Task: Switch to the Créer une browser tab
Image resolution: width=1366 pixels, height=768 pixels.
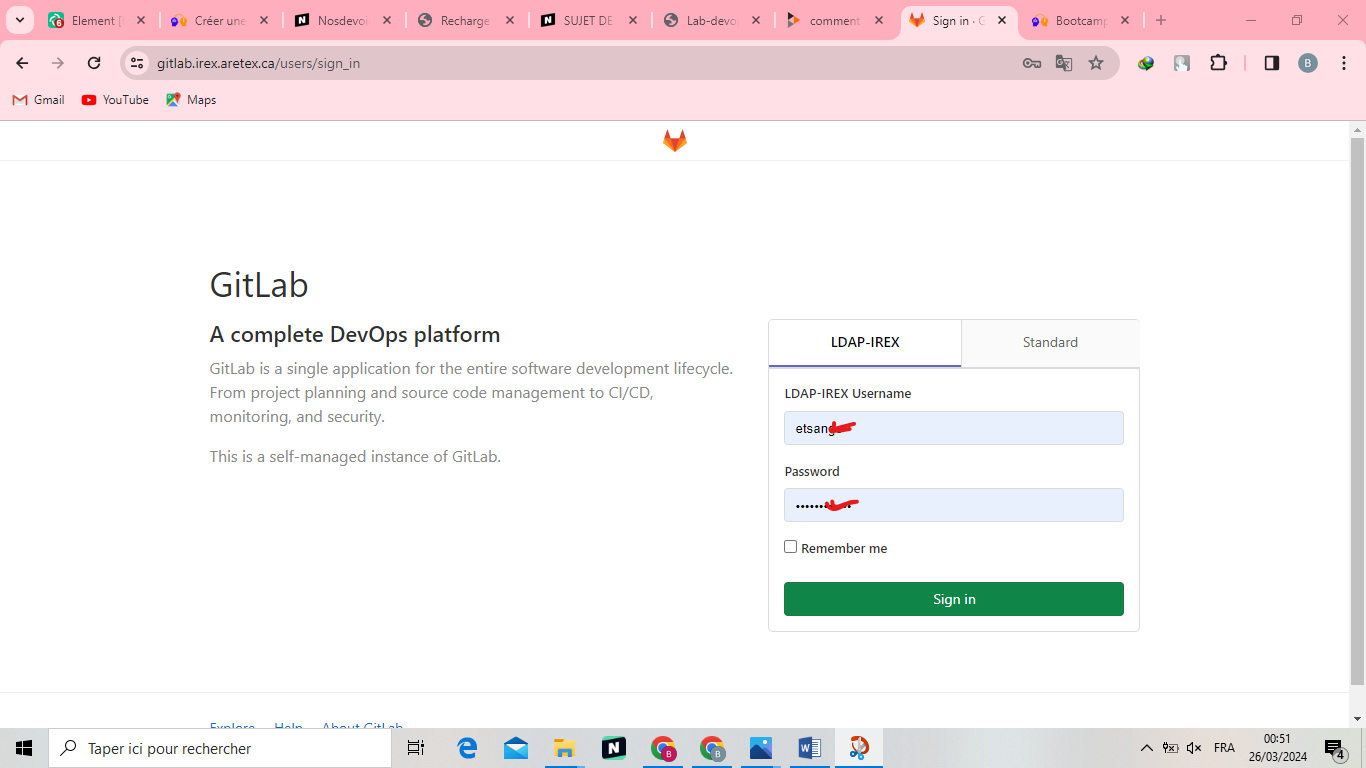Action: (219, 20)
